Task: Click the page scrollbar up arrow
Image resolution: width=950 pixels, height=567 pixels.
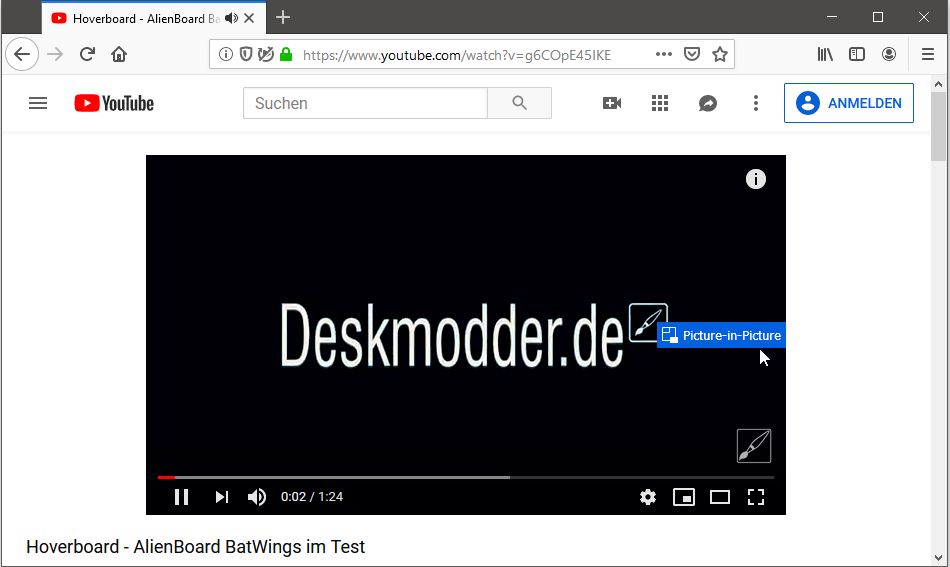Action: click(938, 85)
